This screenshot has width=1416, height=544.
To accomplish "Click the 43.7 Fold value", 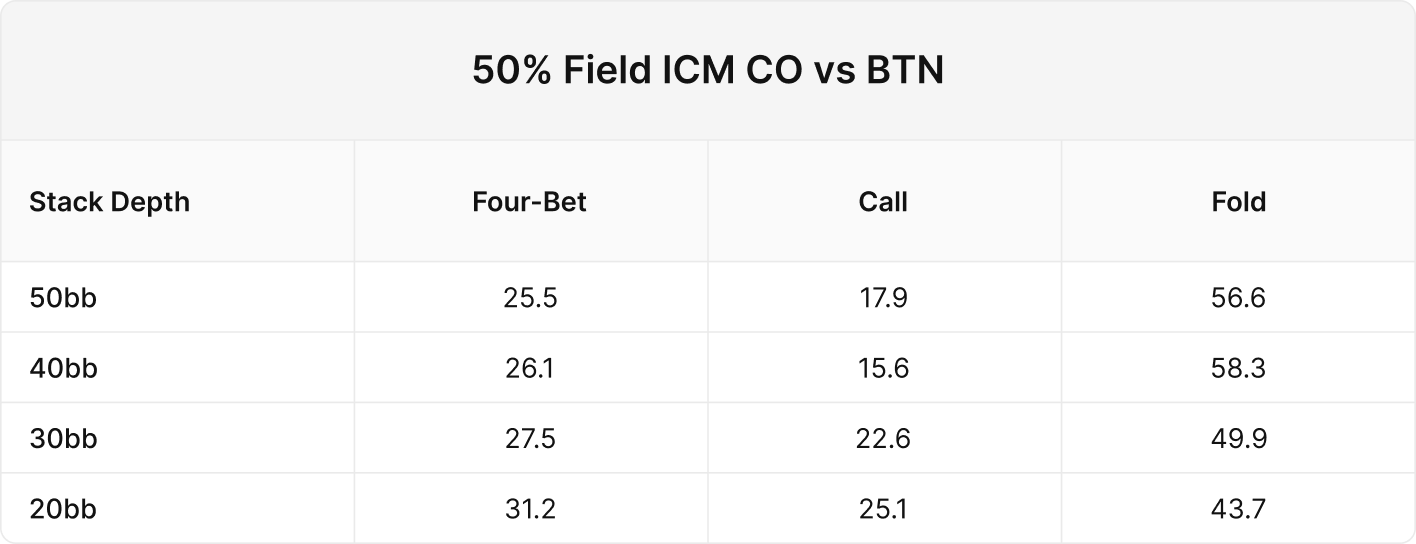I will (1238, 509).
